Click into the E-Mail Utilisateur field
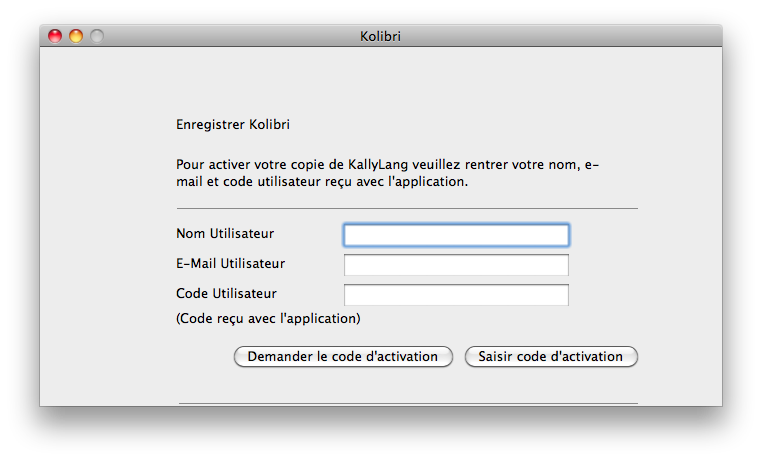Viewport: 762px width, 461px height. [x=456, y=265]
